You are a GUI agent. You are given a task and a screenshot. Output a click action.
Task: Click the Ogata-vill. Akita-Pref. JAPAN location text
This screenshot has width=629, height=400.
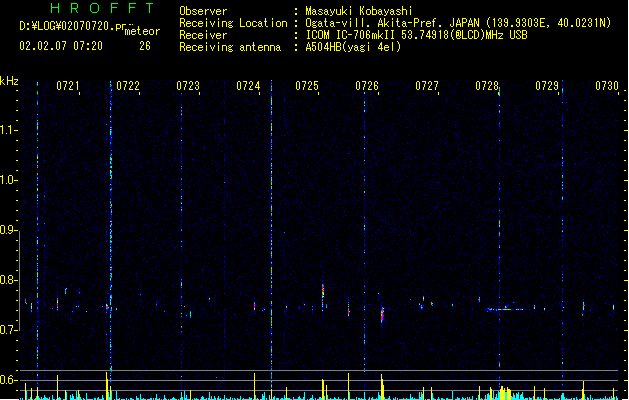point(458,23)
